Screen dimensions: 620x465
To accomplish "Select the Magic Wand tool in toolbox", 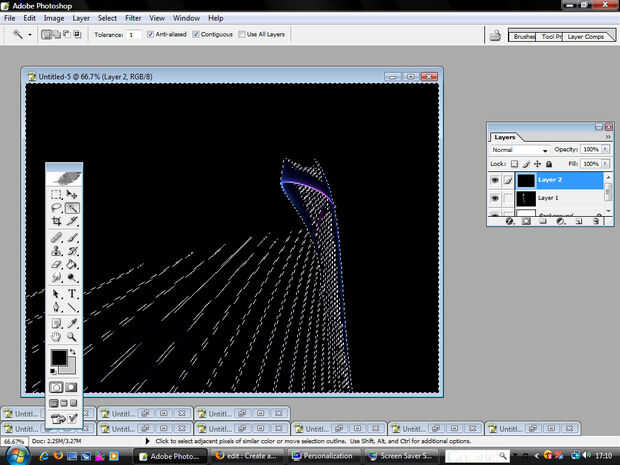I will pos(73,207).
